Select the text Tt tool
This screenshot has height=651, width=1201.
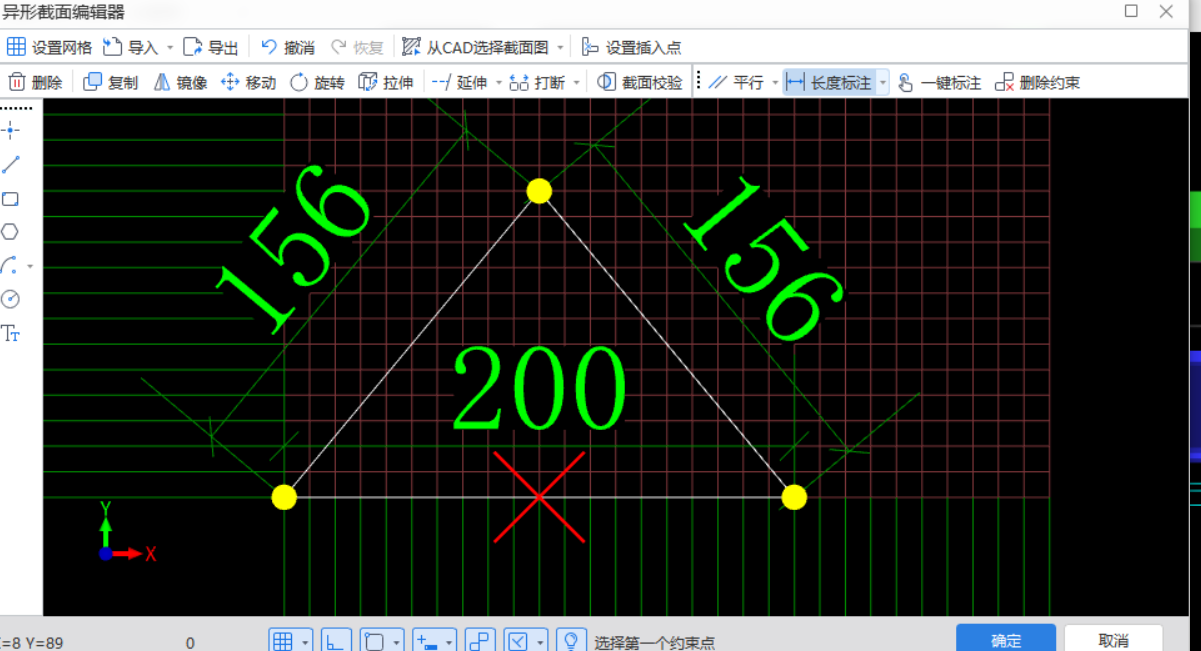11,333
